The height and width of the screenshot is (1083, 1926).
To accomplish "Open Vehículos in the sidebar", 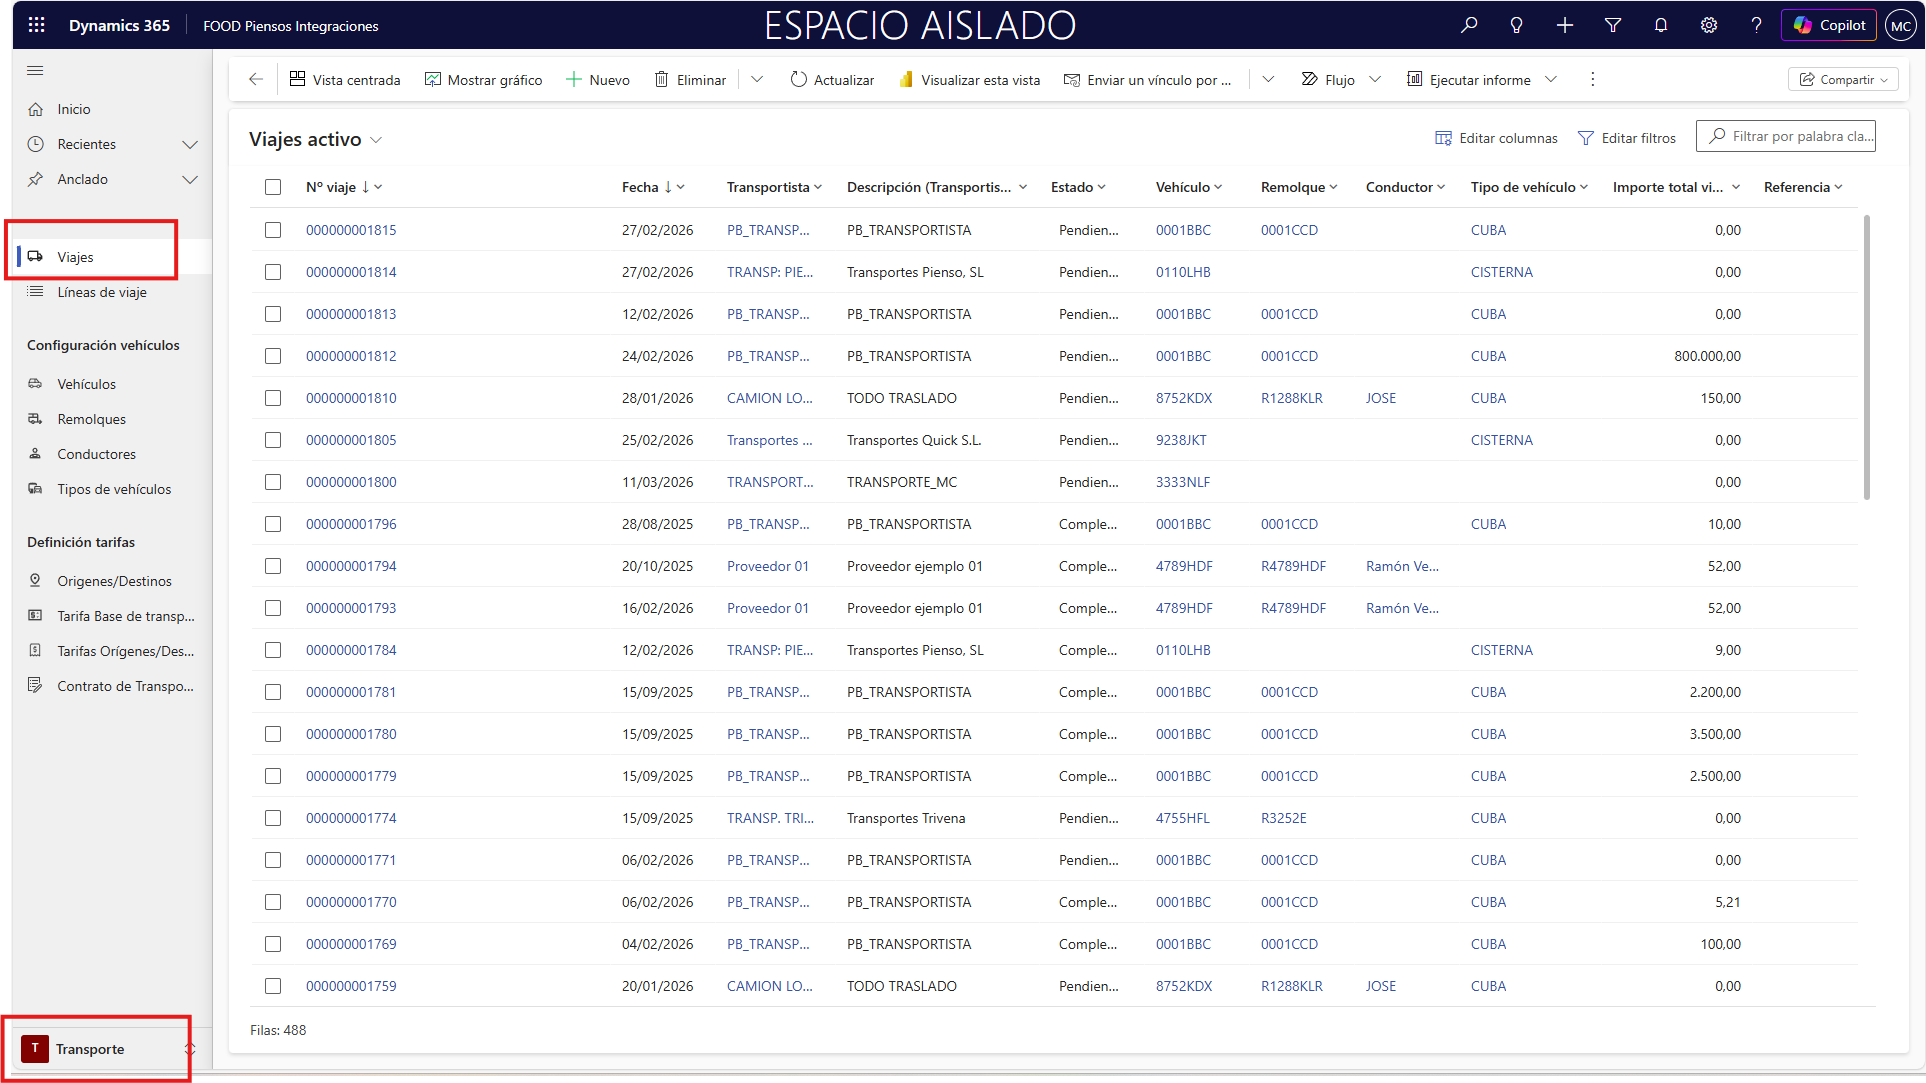I will pyautogui.click(x=86, y=384).
